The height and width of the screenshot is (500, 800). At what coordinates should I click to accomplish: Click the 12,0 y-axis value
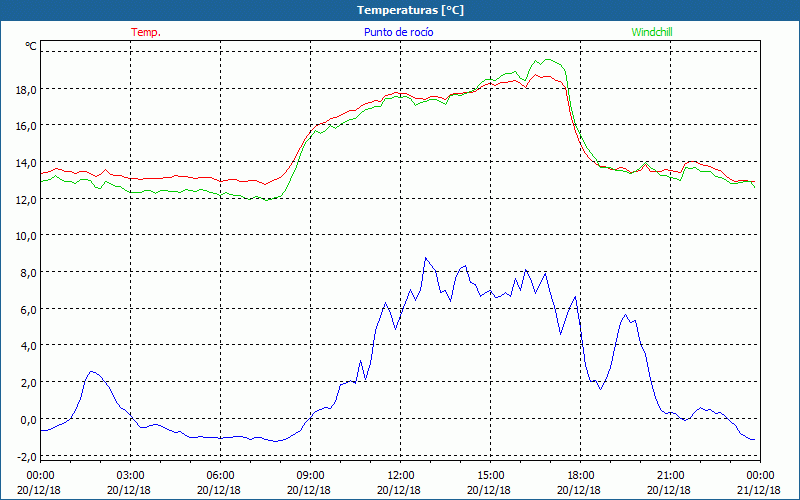tap(26, 199)
